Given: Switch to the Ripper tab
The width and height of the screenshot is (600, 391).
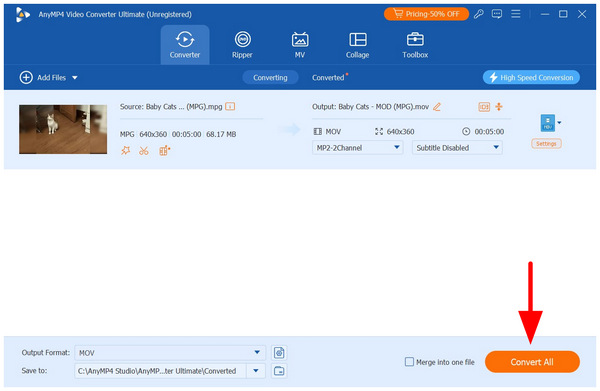Looking at the screenshot, I should pyautogui.click(x=242, y=45).
